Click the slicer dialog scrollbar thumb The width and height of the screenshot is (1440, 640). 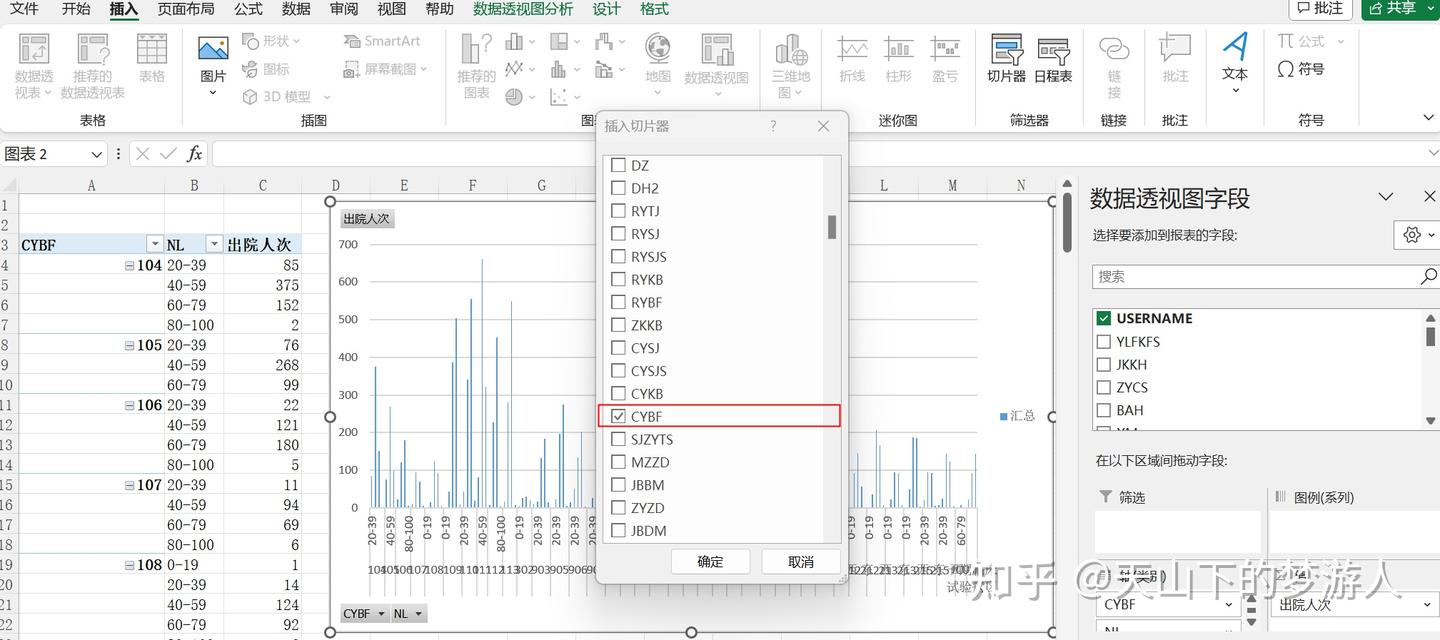coord(832,227)
